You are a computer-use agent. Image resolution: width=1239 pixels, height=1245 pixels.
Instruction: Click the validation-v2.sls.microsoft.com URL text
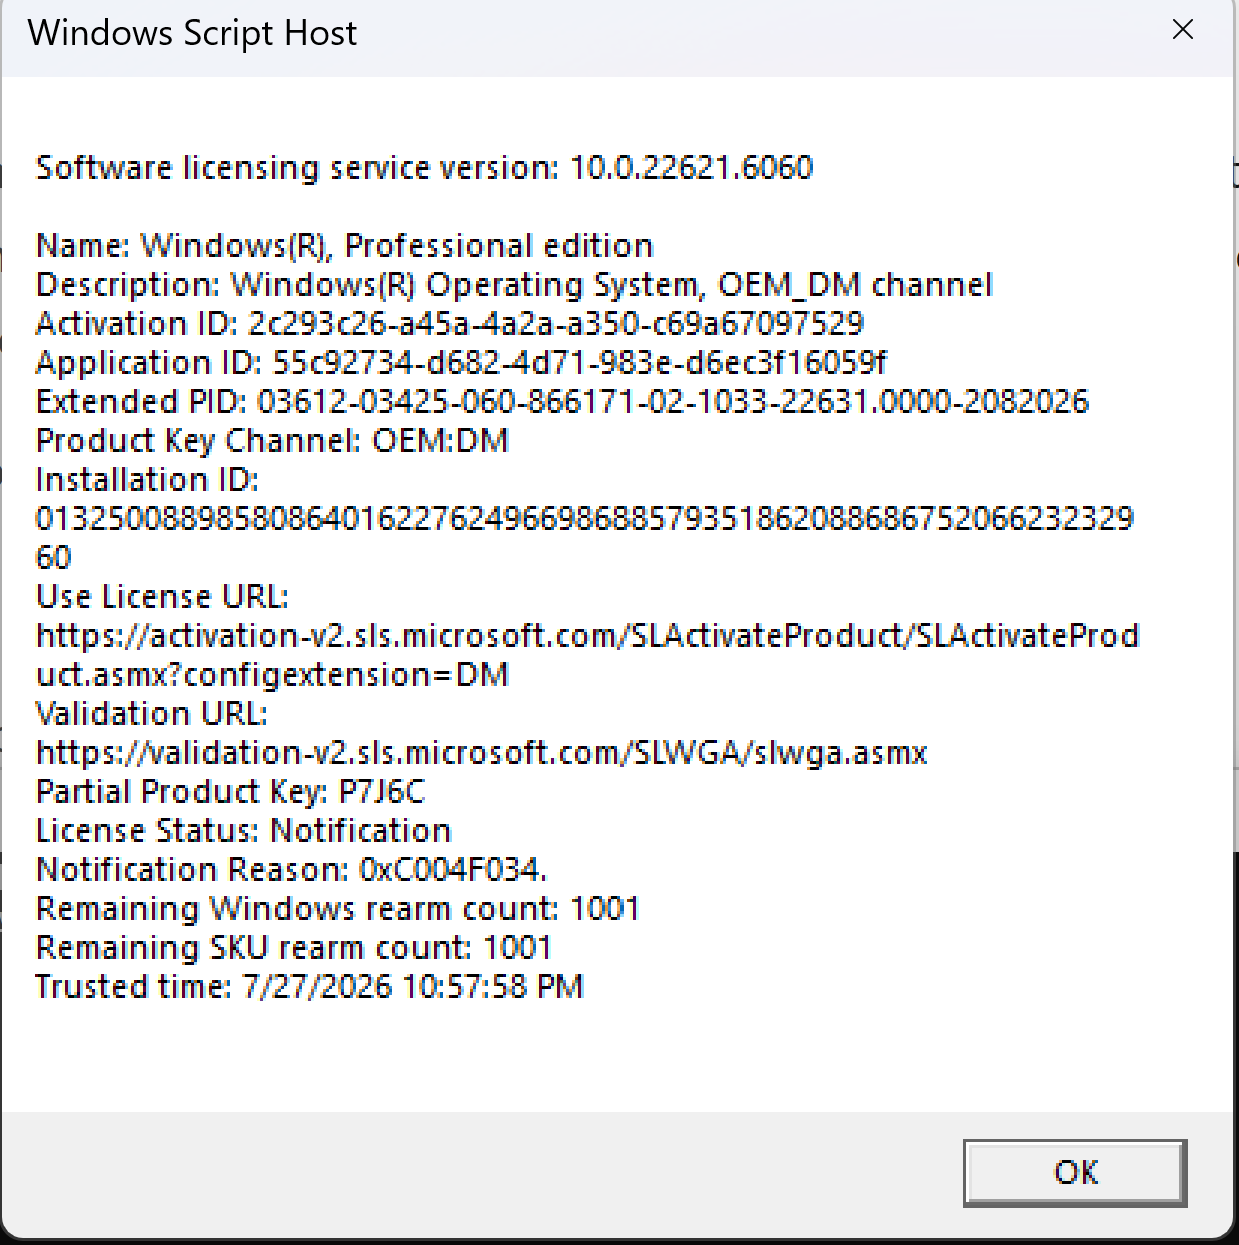tap(482, 752)
